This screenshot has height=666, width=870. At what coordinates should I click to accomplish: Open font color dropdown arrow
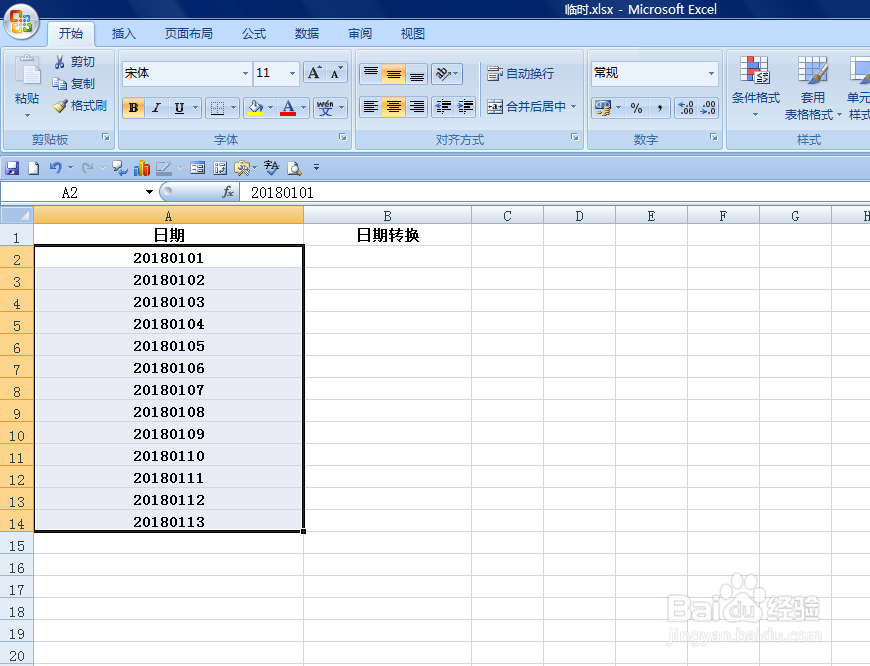click(304, 108)
